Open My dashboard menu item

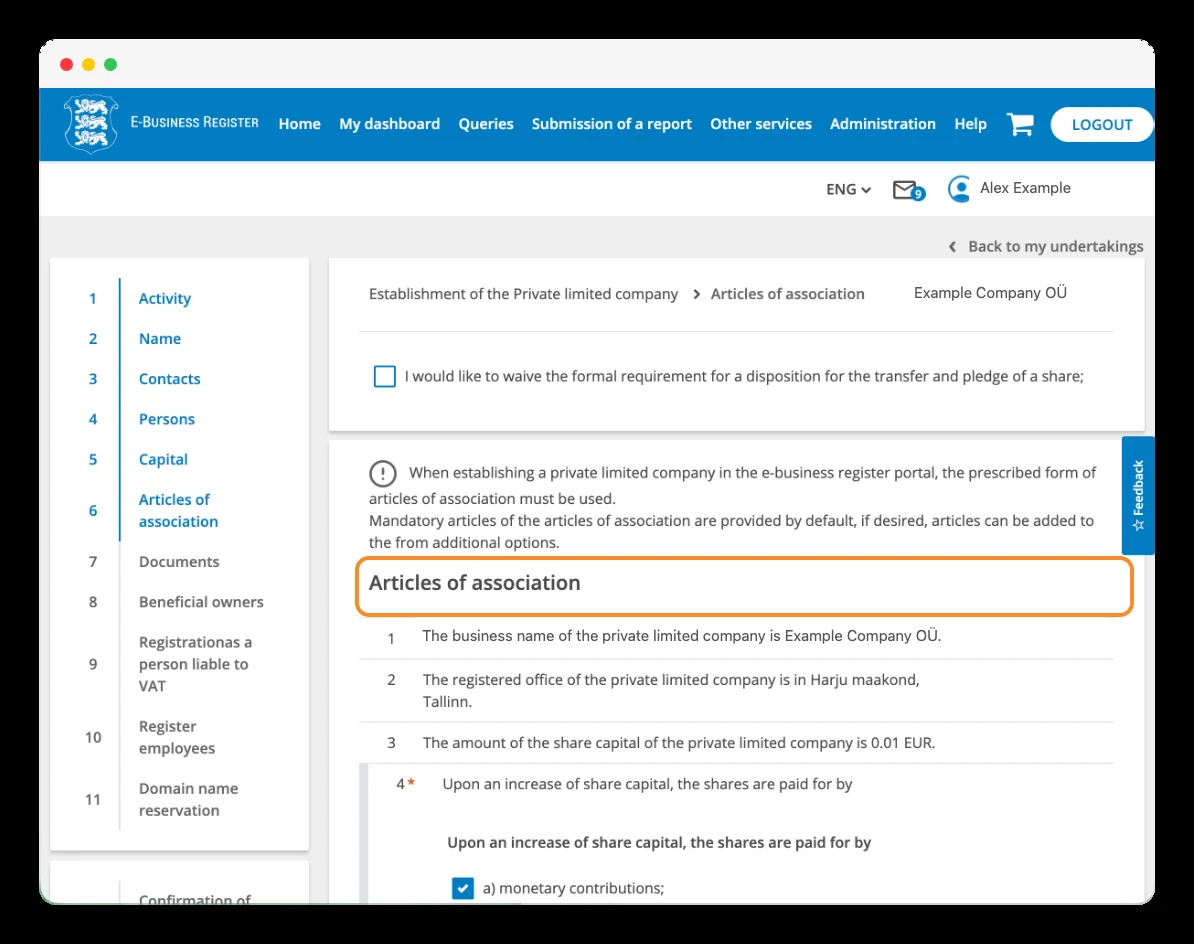point(389,123)
